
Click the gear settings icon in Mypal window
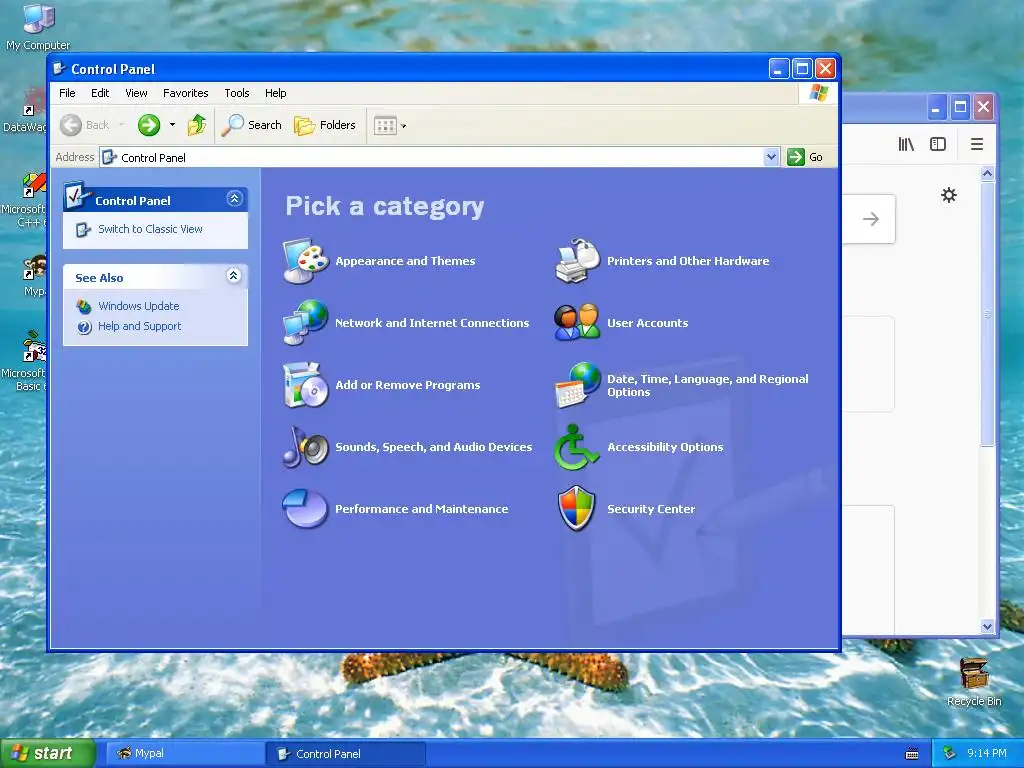pos(949,195)
